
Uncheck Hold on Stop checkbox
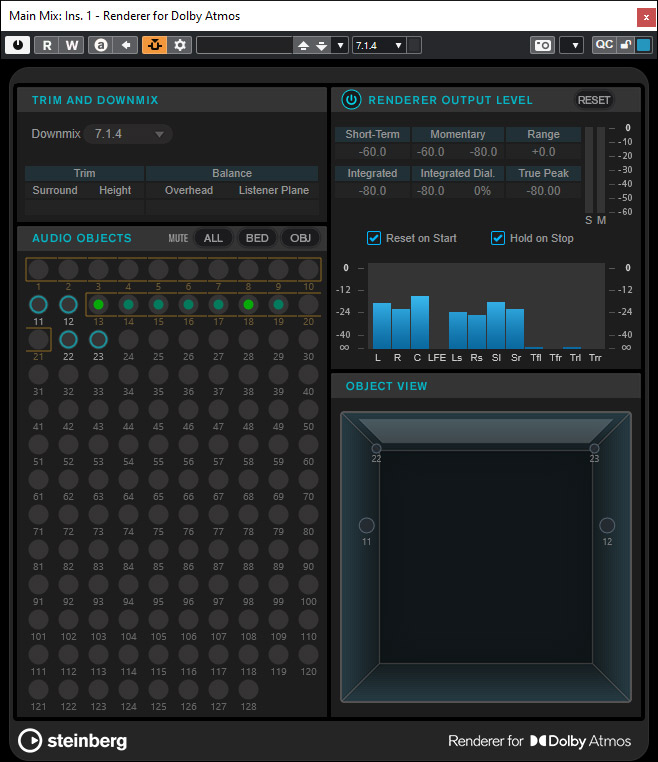tap(498, 238)
